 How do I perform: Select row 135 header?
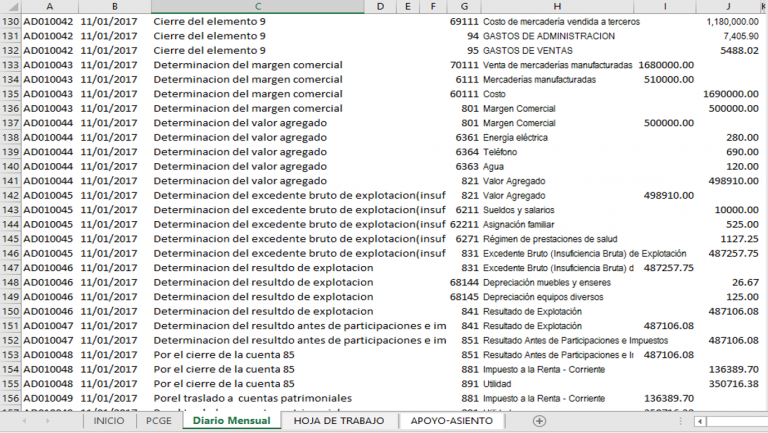coord(11,94)
